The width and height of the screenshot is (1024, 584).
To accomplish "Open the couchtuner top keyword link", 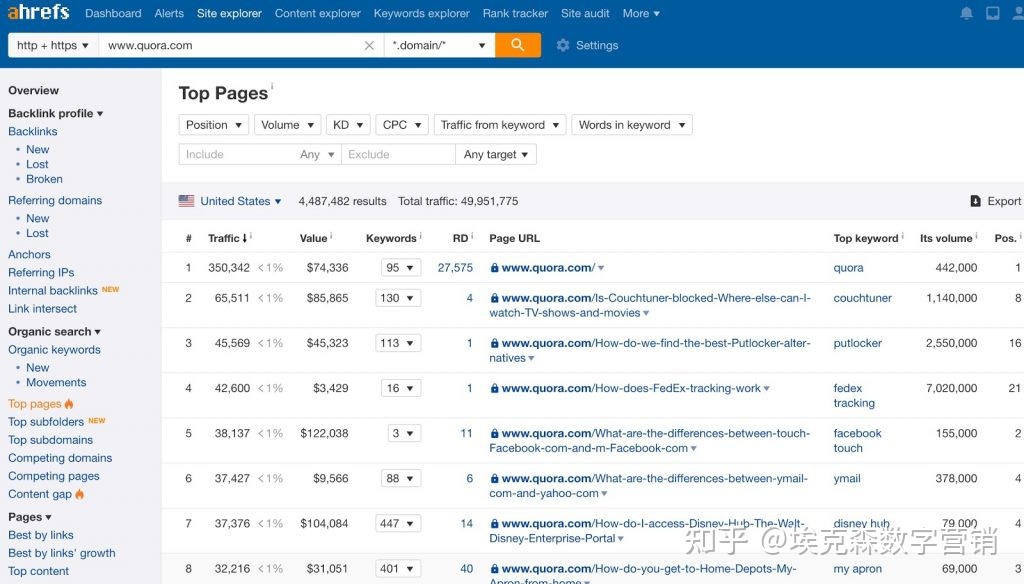I will coord(863,298).
